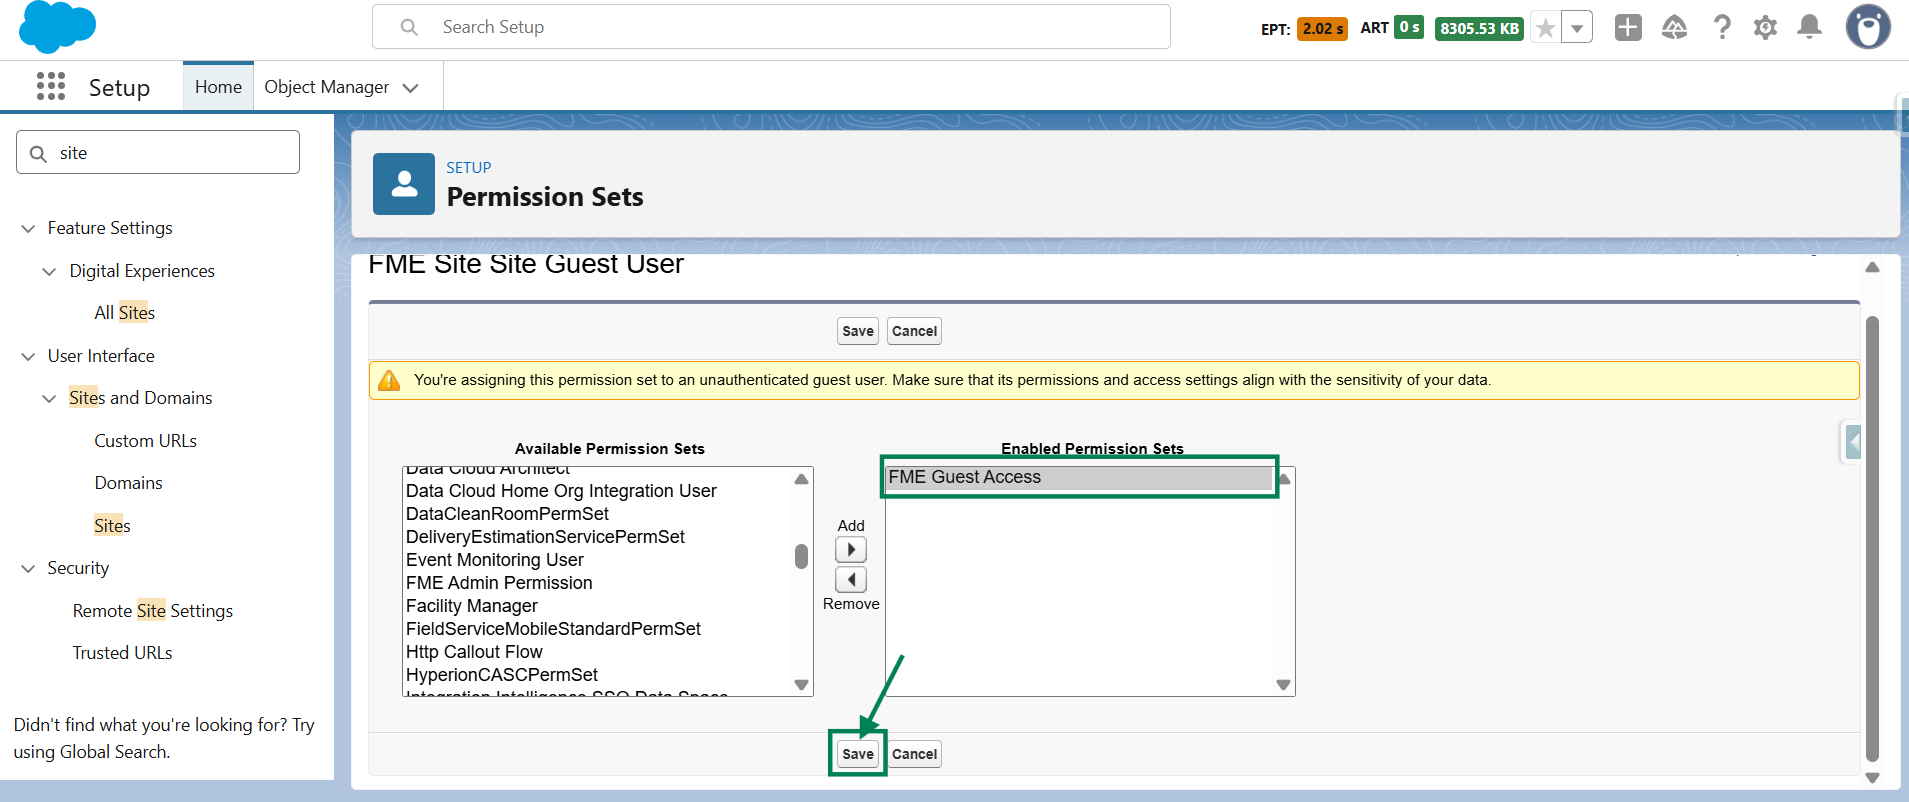
Task: Open Domains in the sidebar
Action: [x=128, y=483]
